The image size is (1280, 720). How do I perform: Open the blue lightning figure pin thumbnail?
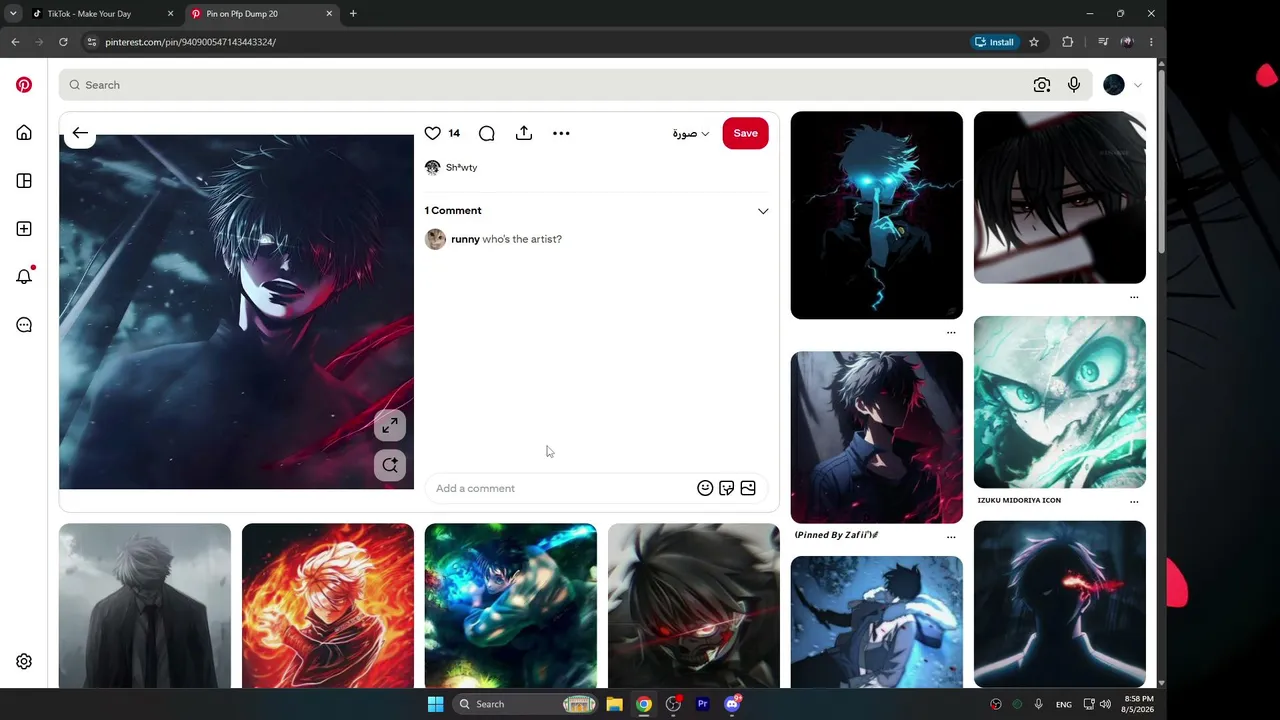[x=877, y=215]
